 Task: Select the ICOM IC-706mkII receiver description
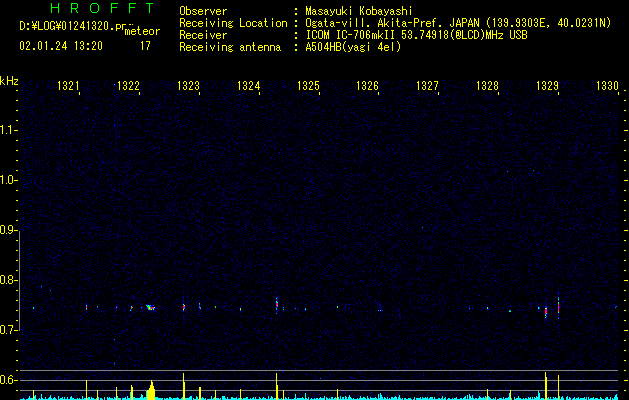coord(416,35)
